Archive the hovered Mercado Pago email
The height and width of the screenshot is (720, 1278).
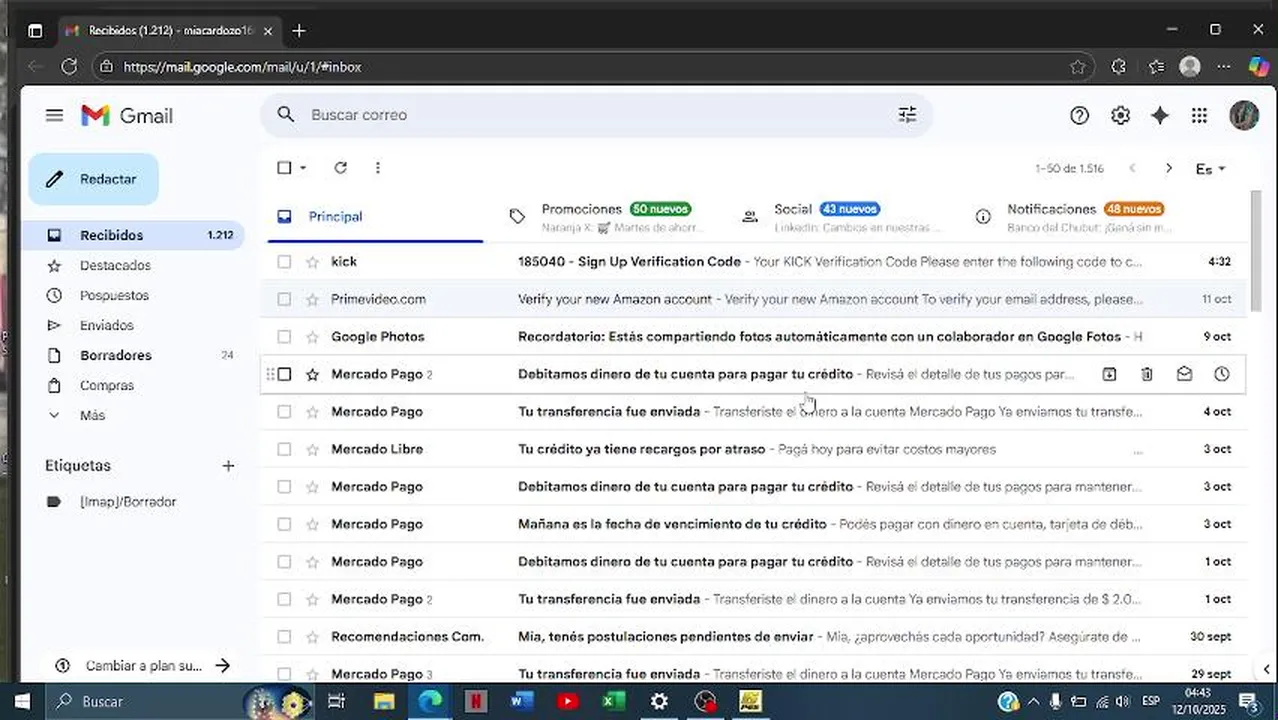1109,374
